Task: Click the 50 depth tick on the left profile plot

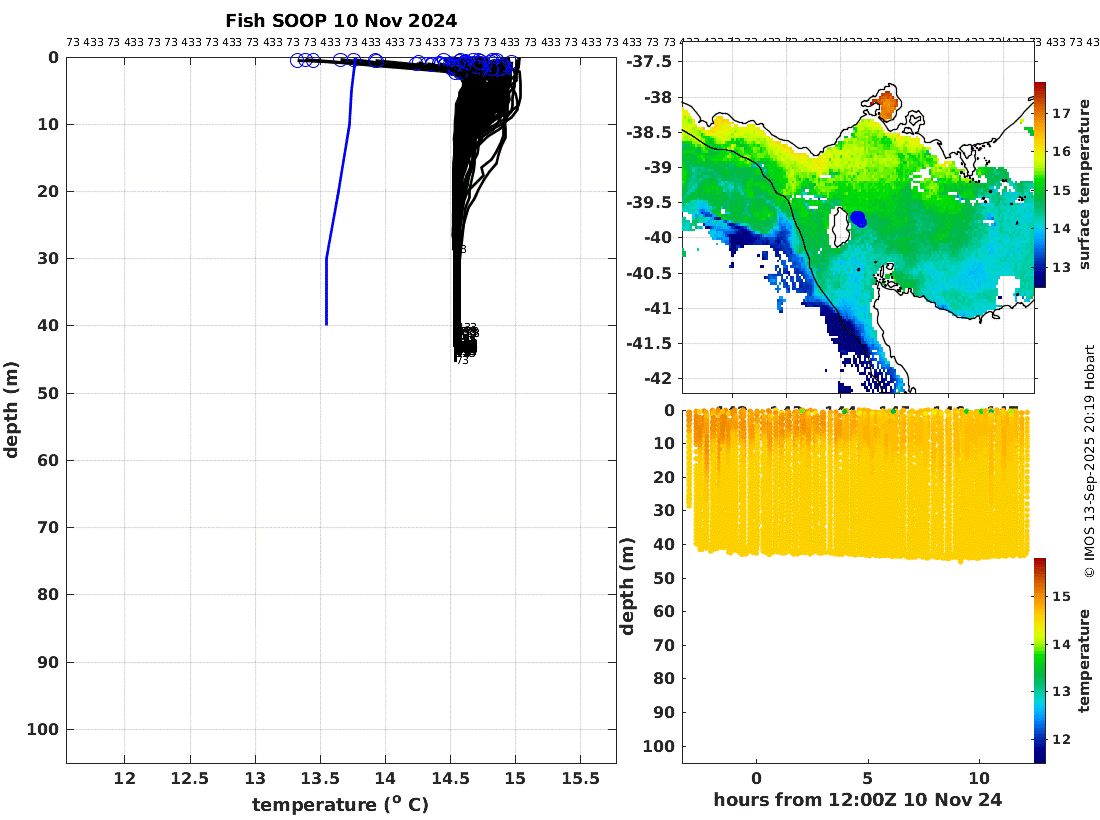Action: point(48,394)
